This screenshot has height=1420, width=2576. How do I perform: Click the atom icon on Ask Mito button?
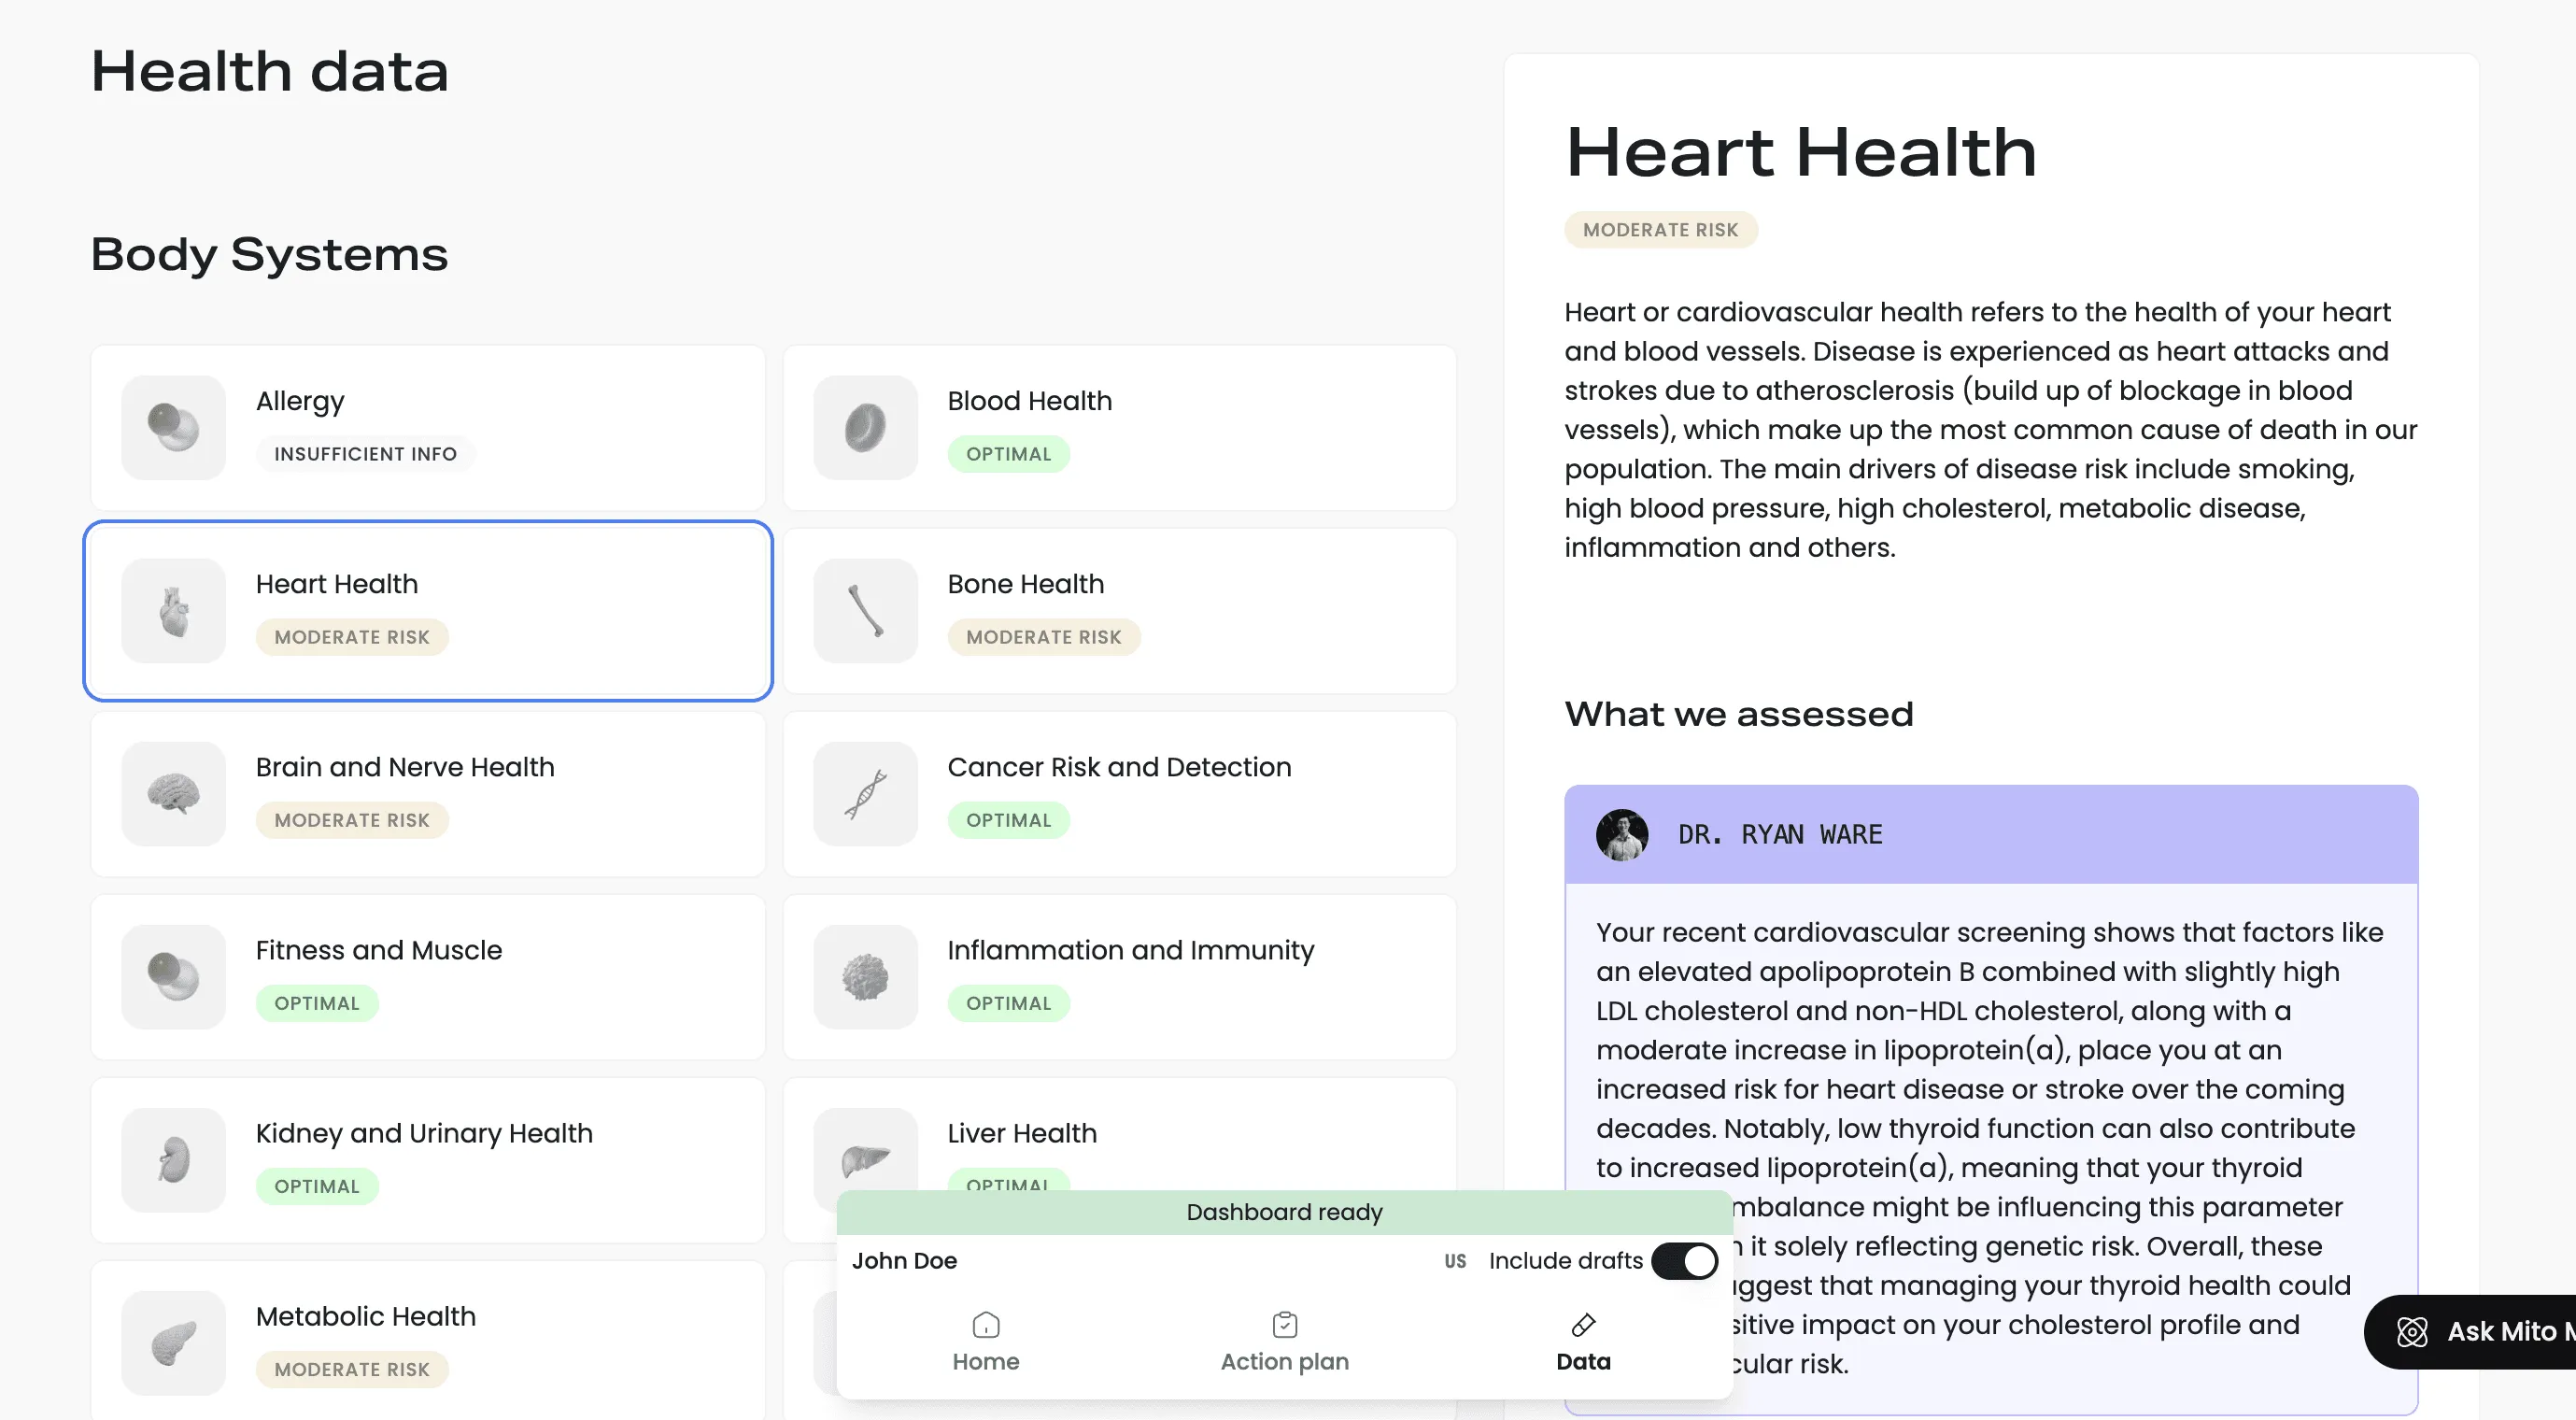coord(2413,1332)
